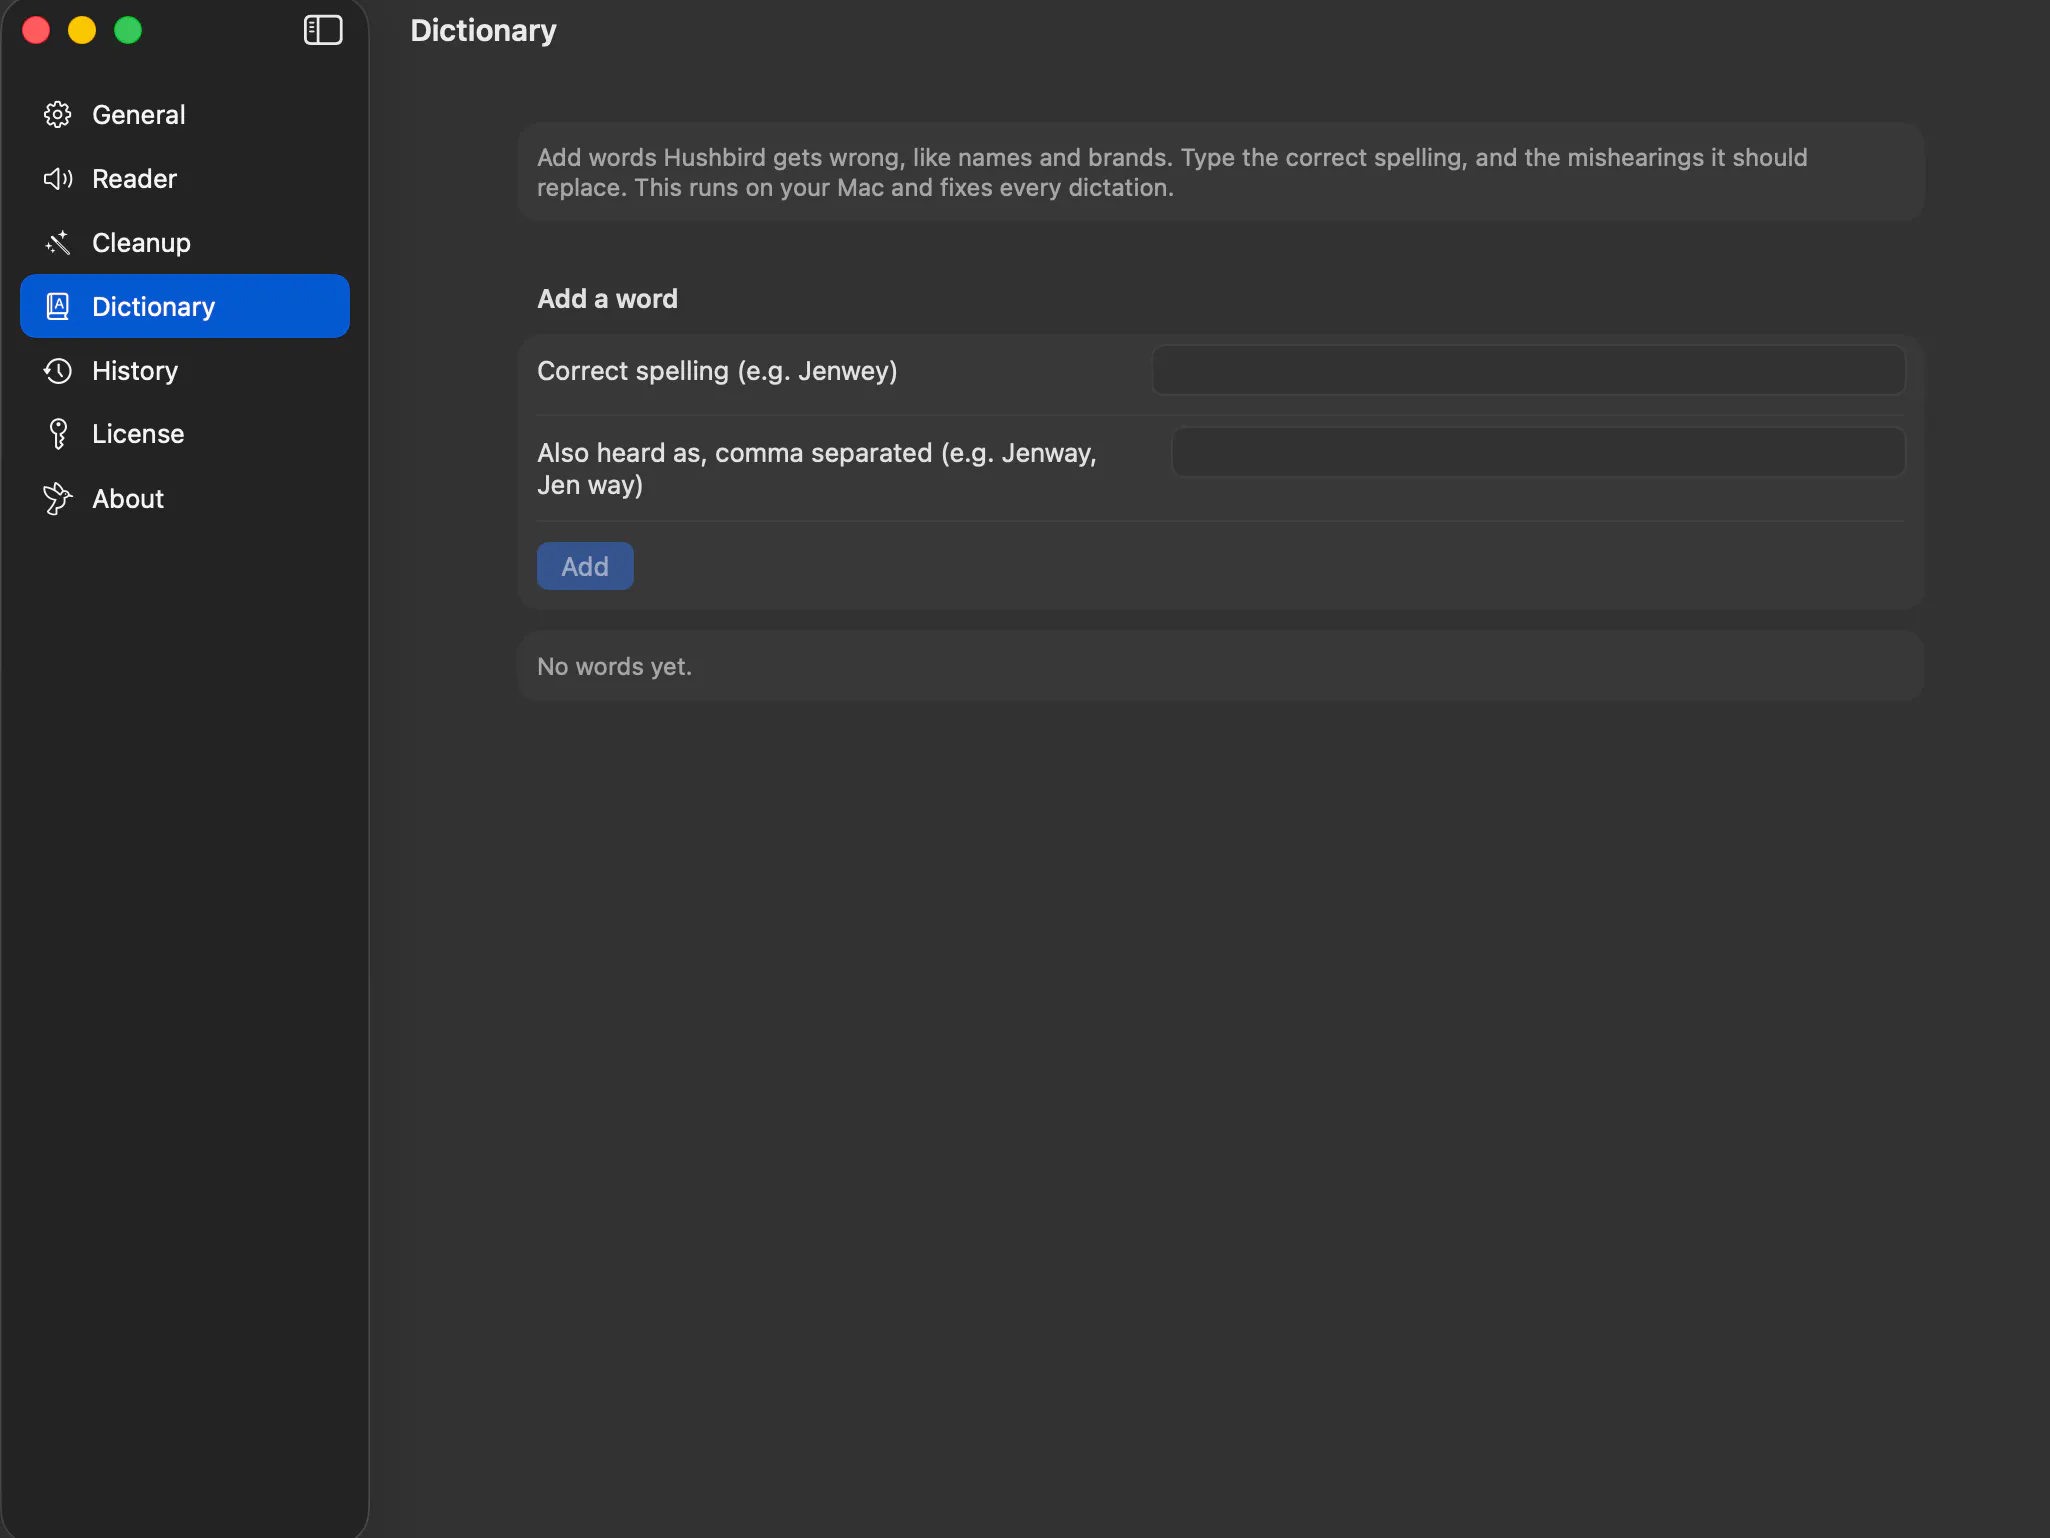Click the About bird icon
The width and height of the screenshot is (2050, 1538).
58,498
